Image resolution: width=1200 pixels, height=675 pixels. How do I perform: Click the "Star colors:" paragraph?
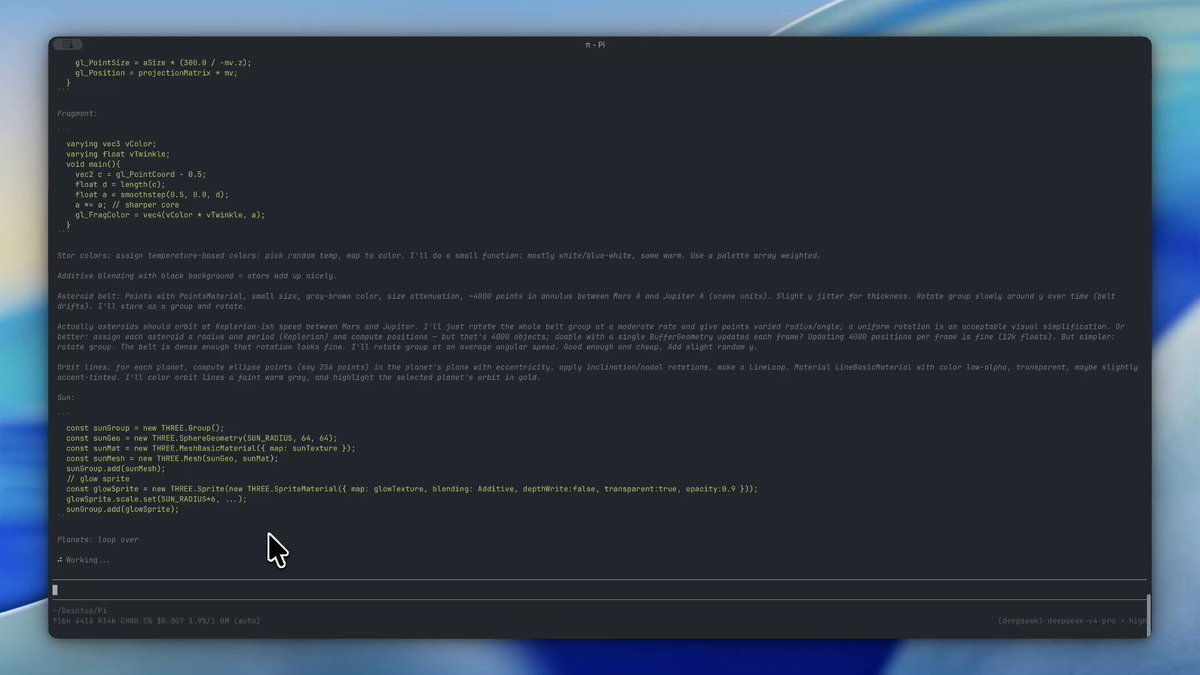tap(439, 256)
